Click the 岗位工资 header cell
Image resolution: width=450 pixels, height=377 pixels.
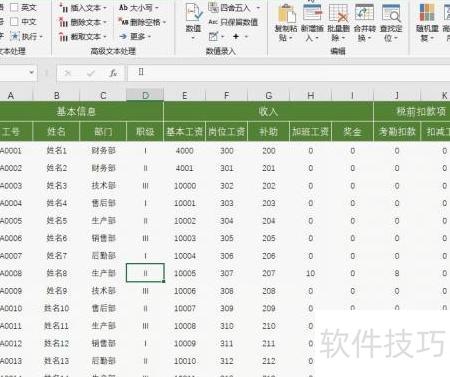click(x=227, y=132)
